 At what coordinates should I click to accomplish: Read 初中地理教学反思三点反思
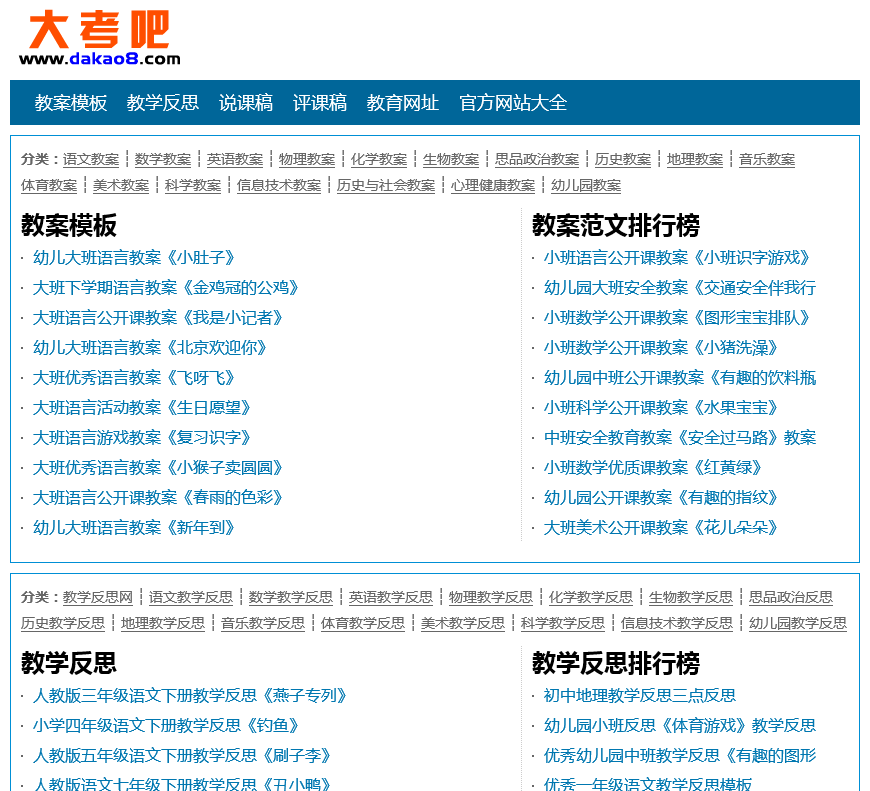(x=640, y=695)
